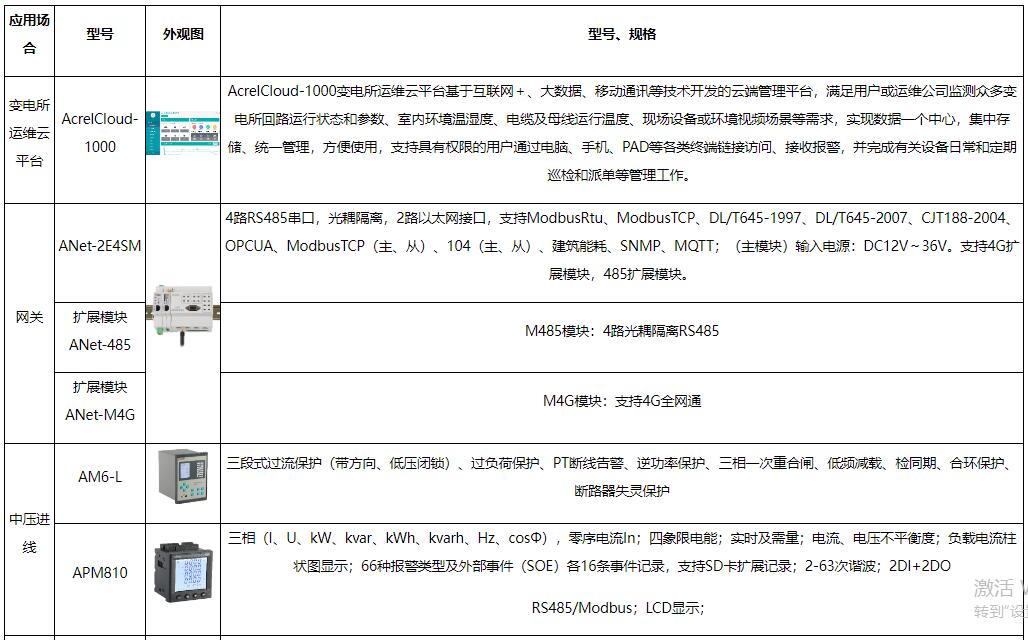Select the AM6-L model name cell
Viewport: 1028px width, 640px height.
(x=100, y=477)
